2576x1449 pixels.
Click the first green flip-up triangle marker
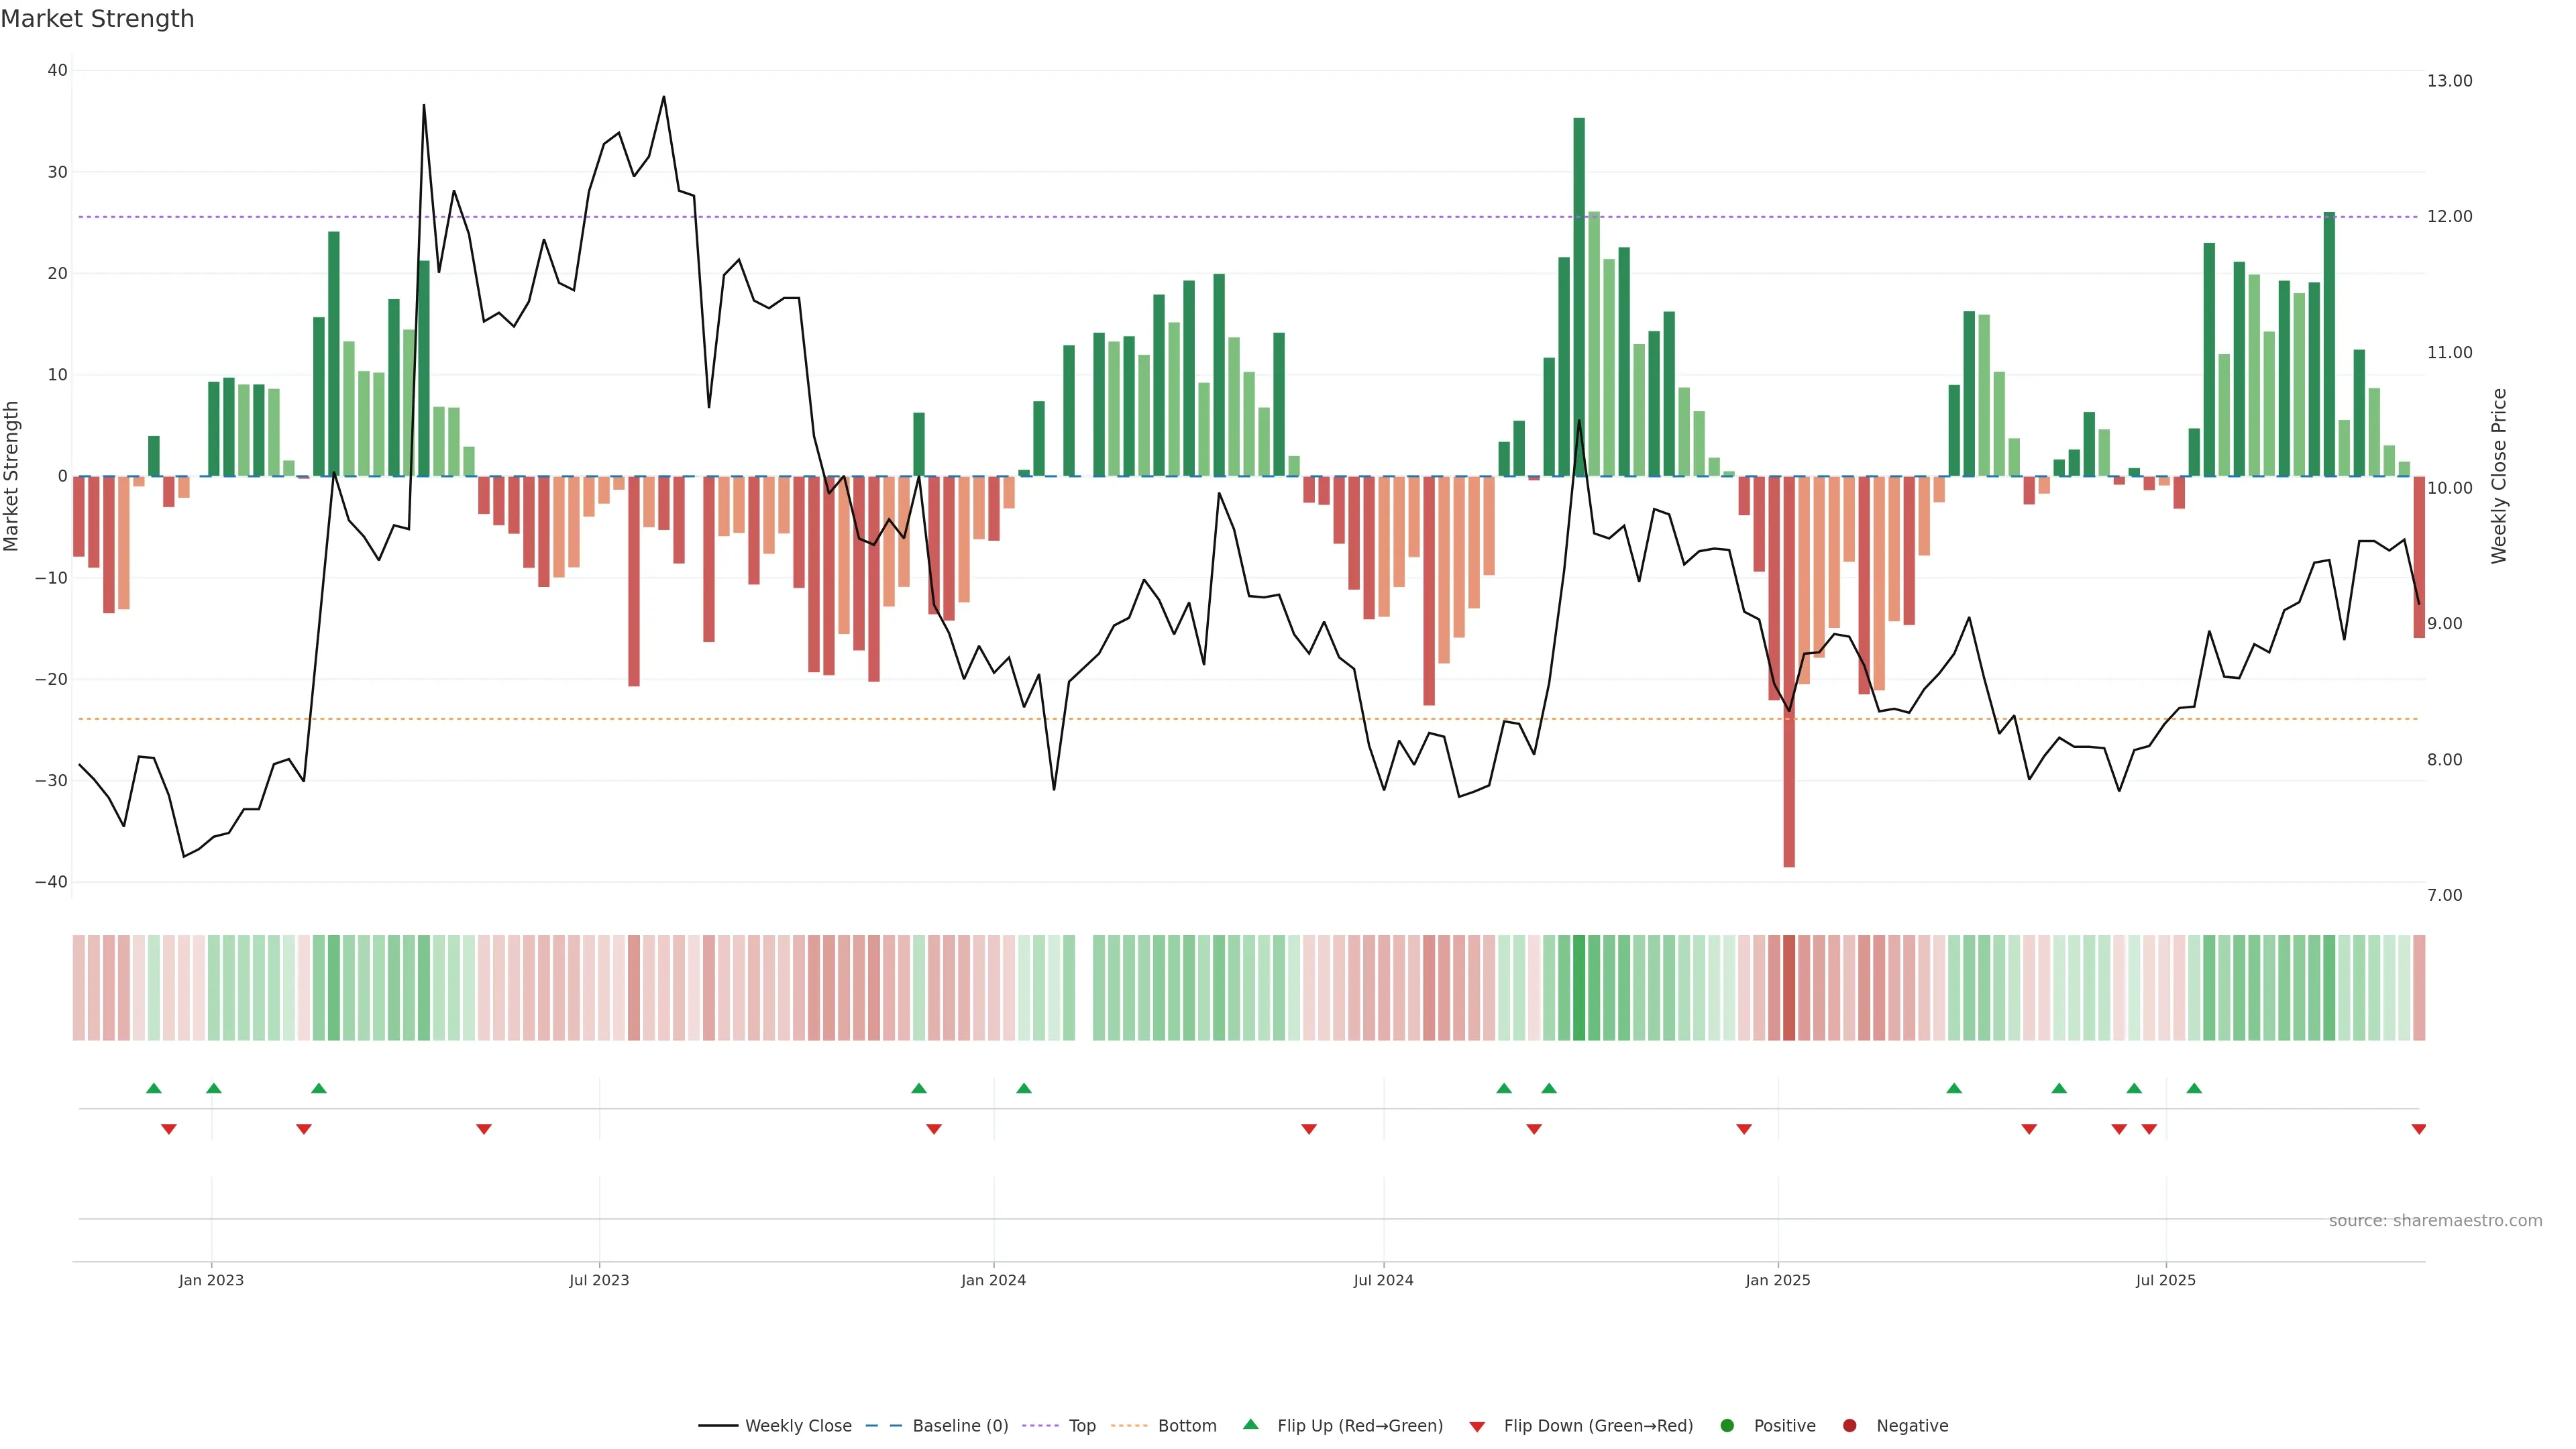153,1088
